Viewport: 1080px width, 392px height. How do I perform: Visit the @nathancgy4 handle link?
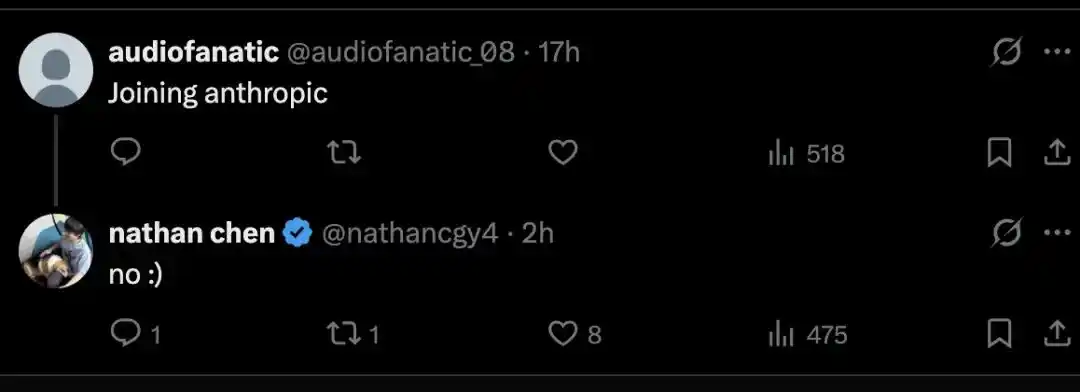pyautogui.click(x=410, y=234)
